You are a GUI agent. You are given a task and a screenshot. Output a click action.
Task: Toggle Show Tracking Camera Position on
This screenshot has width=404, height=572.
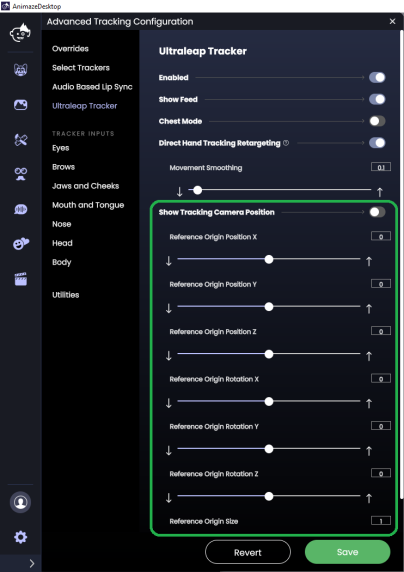tap(377, 212)
